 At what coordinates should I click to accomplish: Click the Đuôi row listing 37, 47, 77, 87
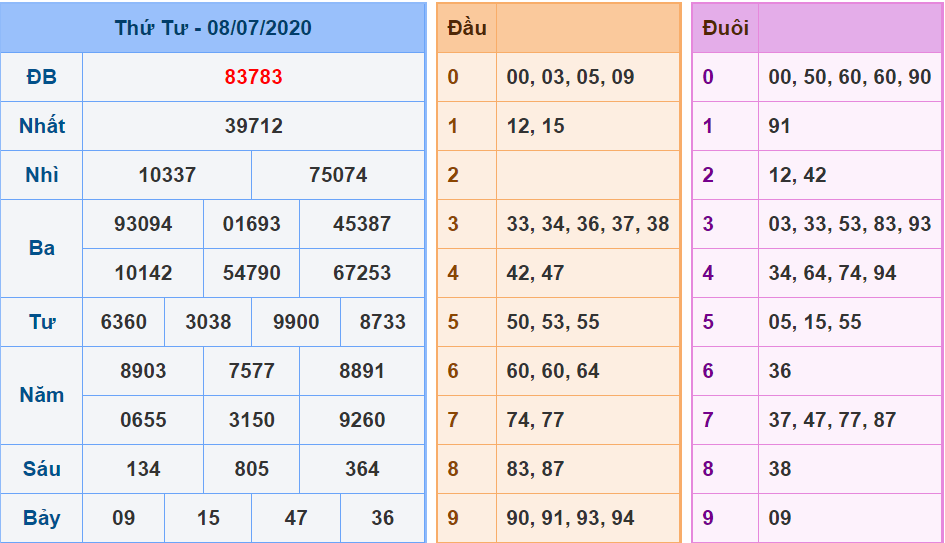pos(832,420)
